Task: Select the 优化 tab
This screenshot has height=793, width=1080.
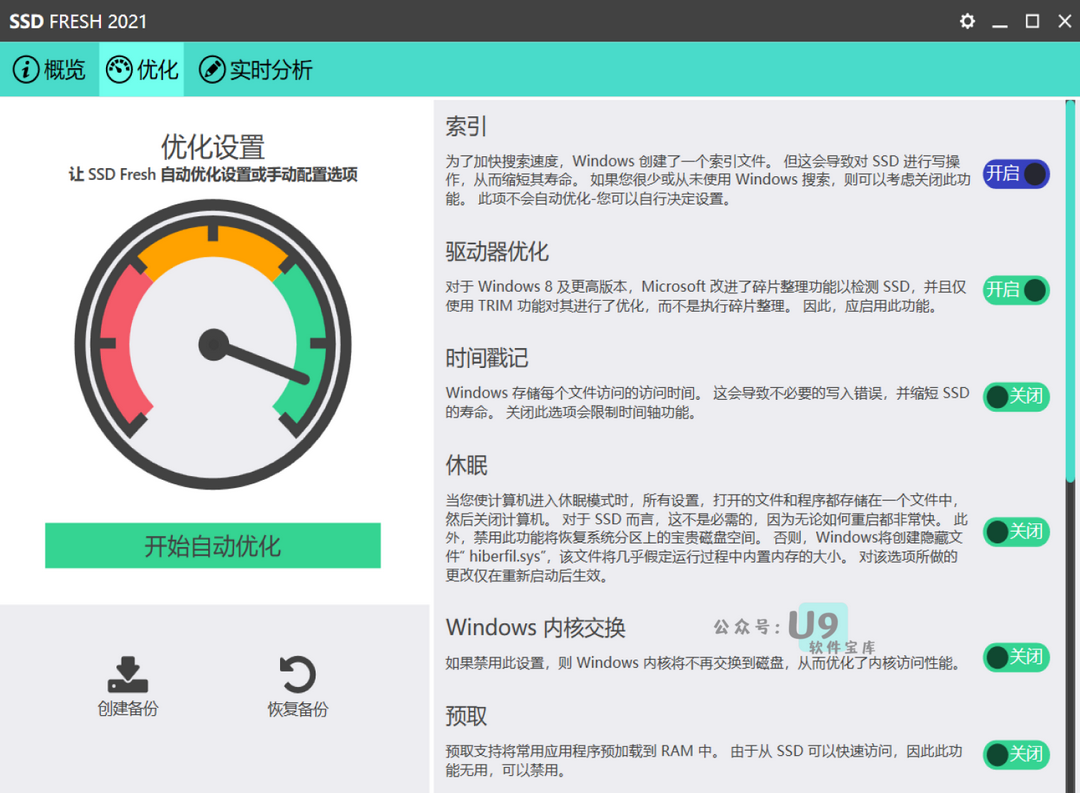Action: (142, 70)
